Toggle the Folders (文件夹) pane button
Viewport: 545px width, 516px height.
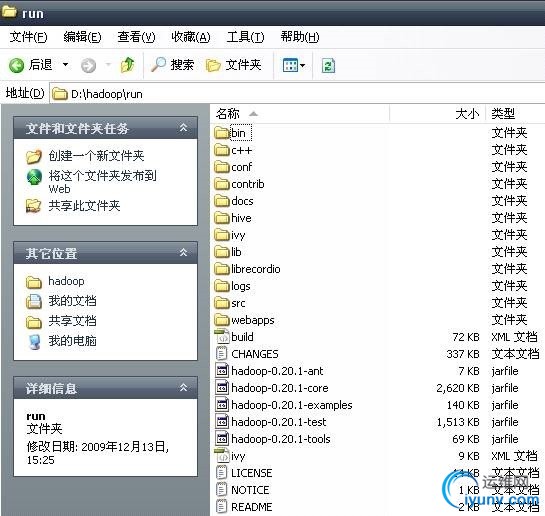(233, 65)
